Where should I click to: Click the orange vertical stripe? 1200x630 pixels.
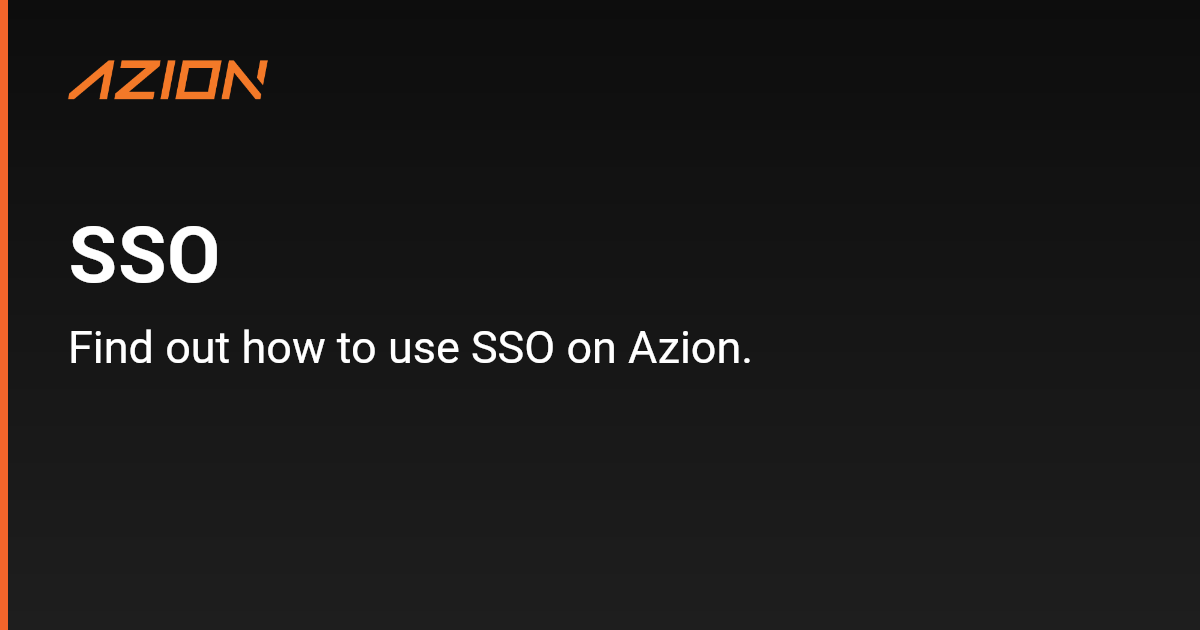pyautogui.click(x=4, y=315)
